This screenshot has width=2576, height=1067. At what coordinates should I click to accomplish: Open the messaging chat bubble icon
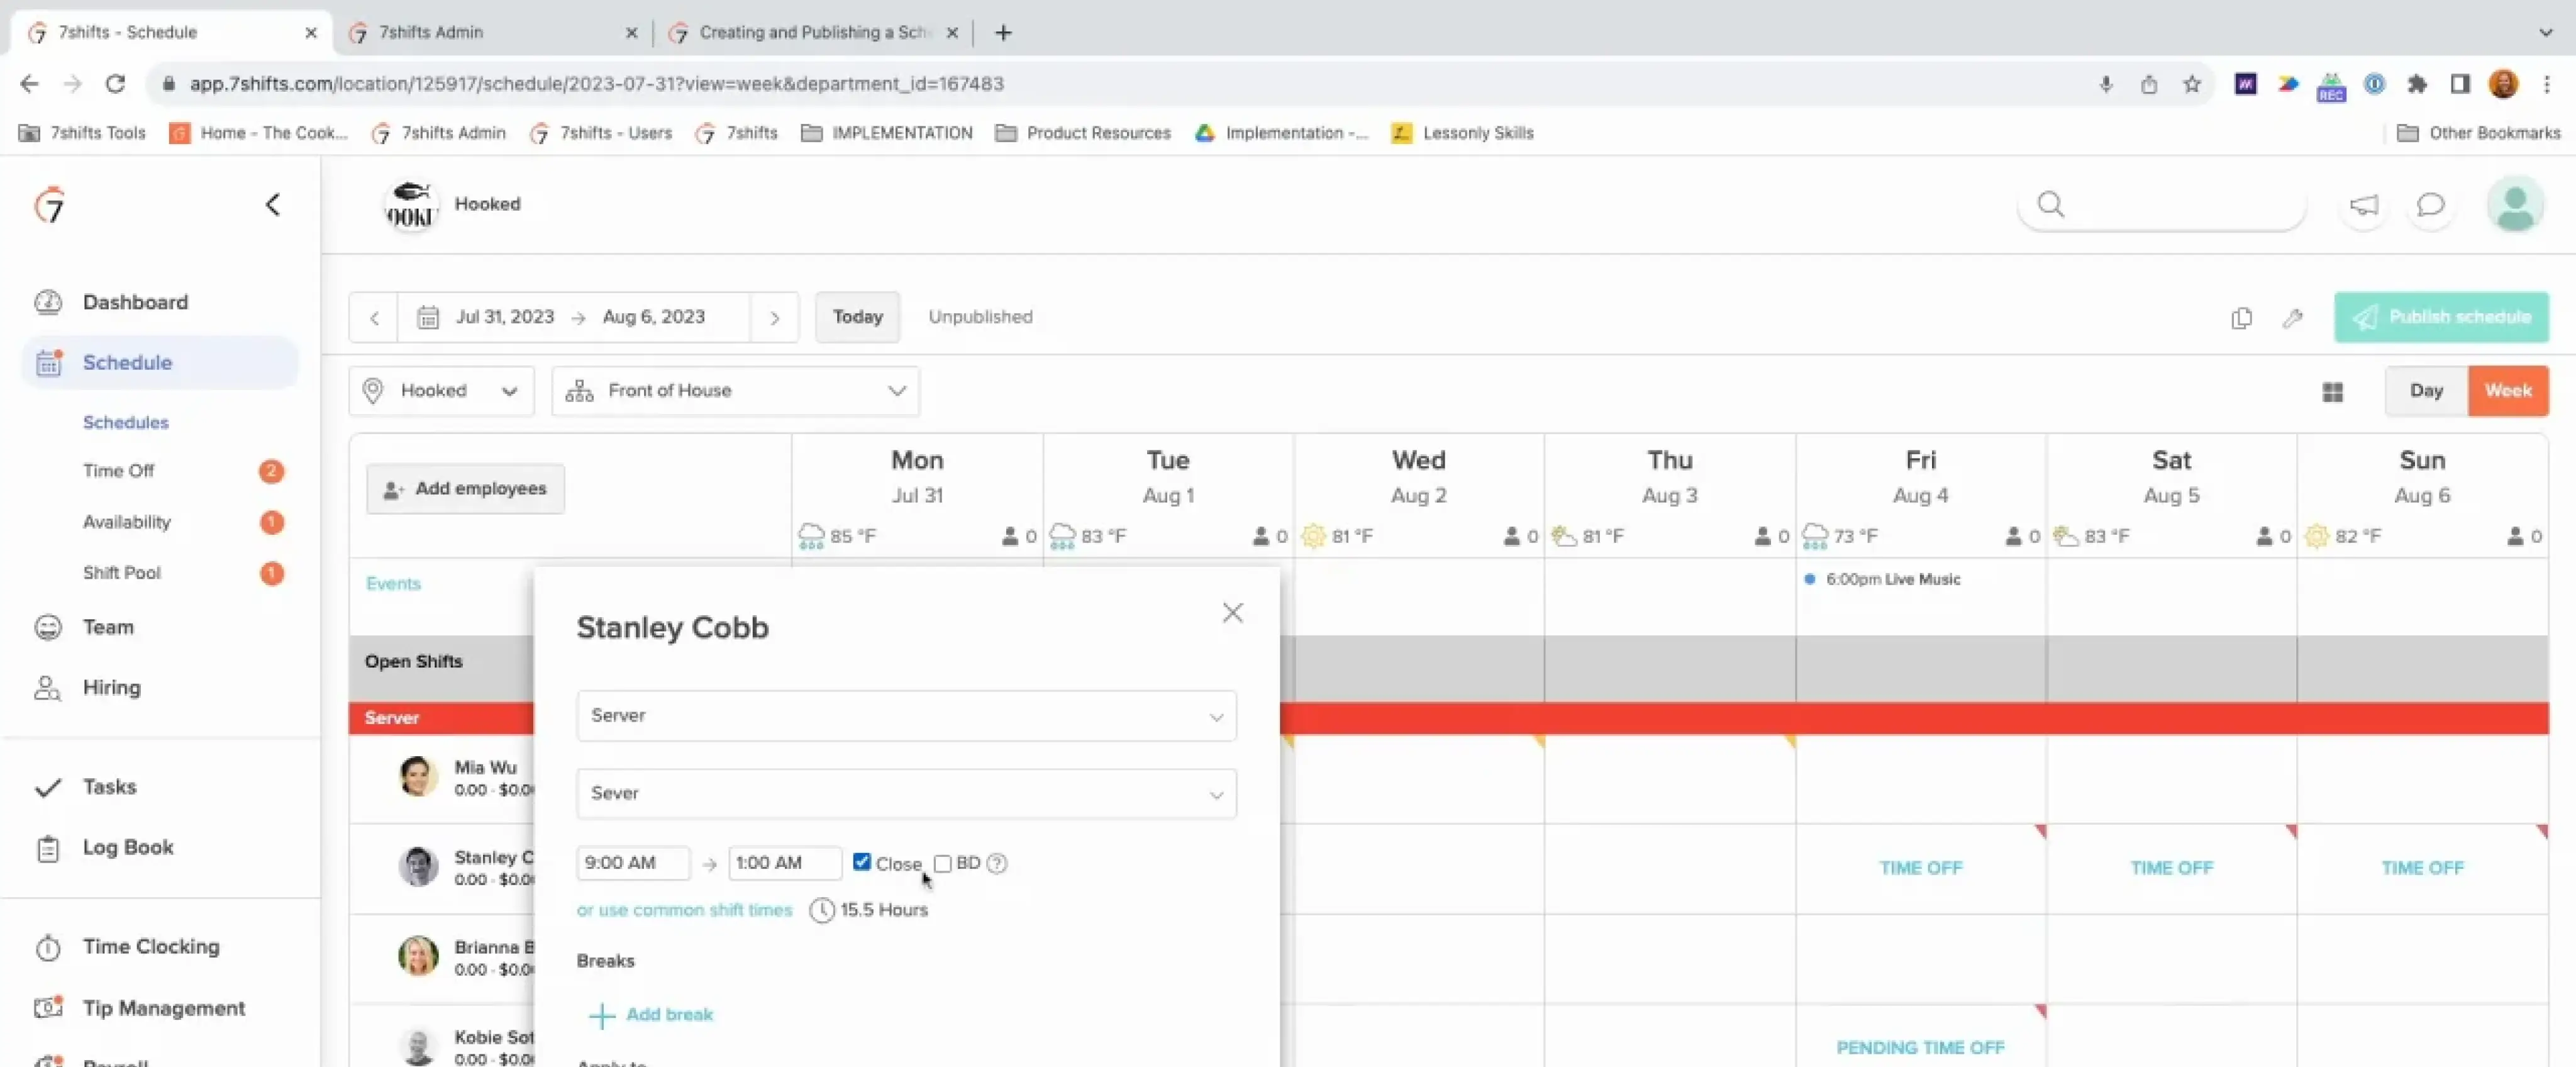[x=2430, y=205]
